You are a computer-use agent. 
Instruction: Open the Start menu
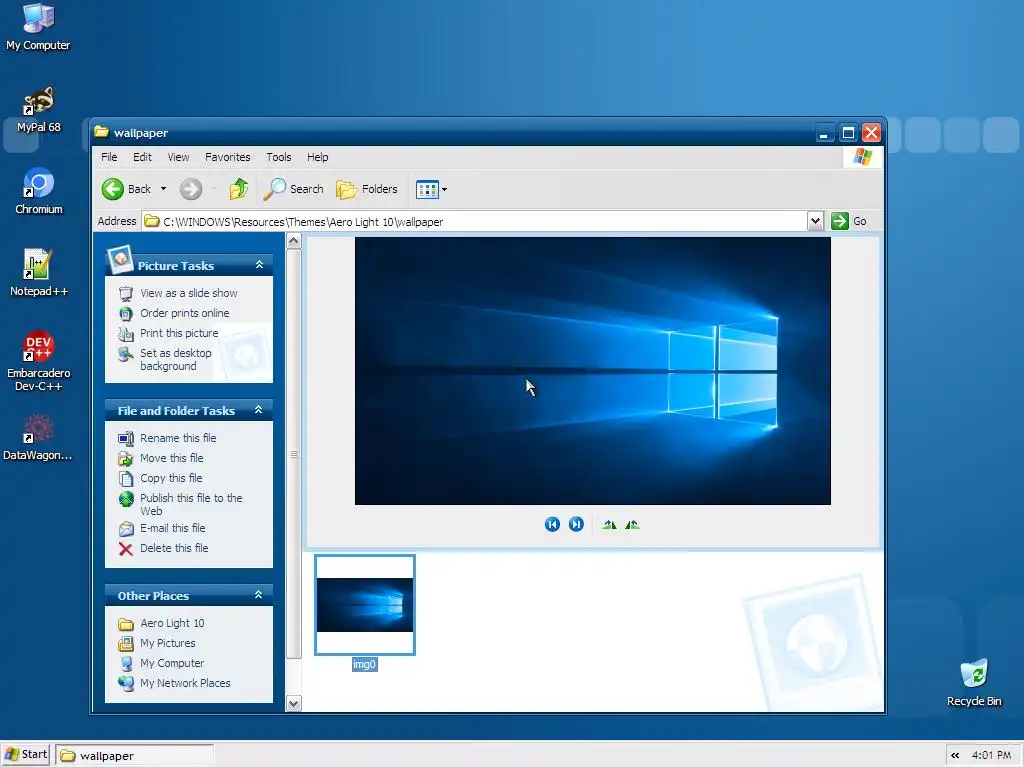26,755
